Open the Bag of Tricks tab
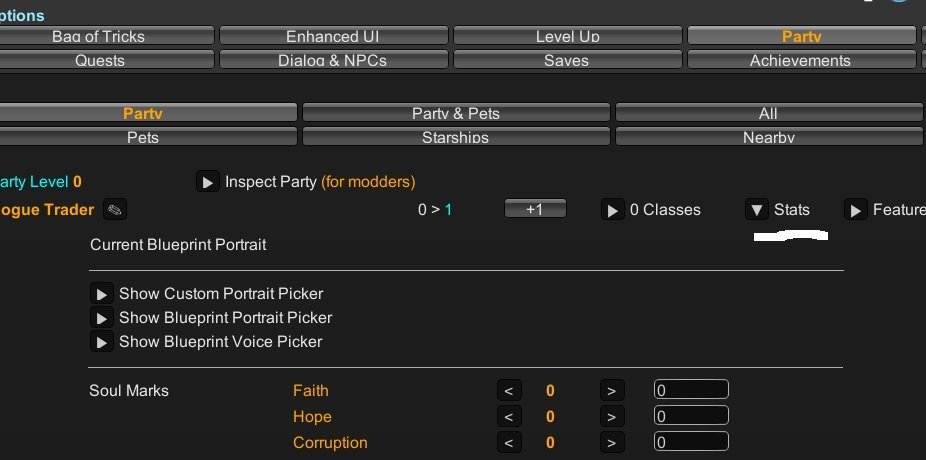This screenshot has height=460, width=926. [98, 36]
